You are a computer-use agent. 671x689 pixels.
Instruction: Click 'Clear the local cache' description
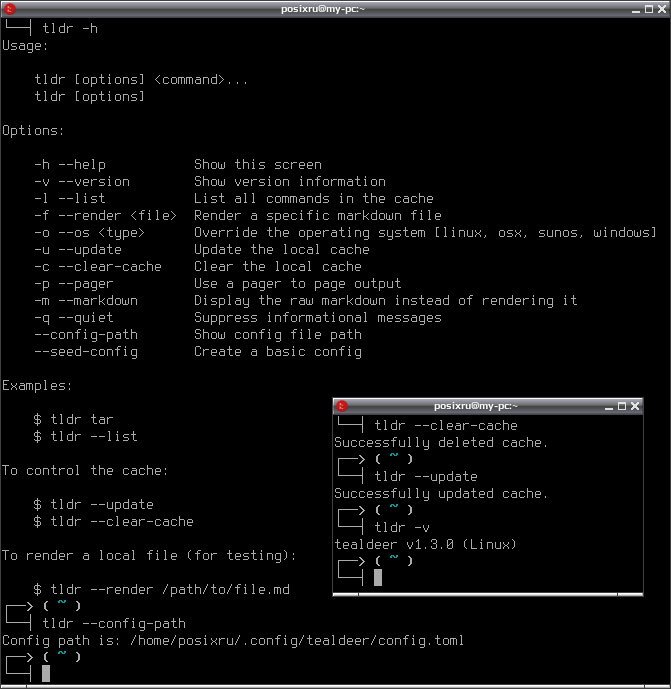point(278,267)
